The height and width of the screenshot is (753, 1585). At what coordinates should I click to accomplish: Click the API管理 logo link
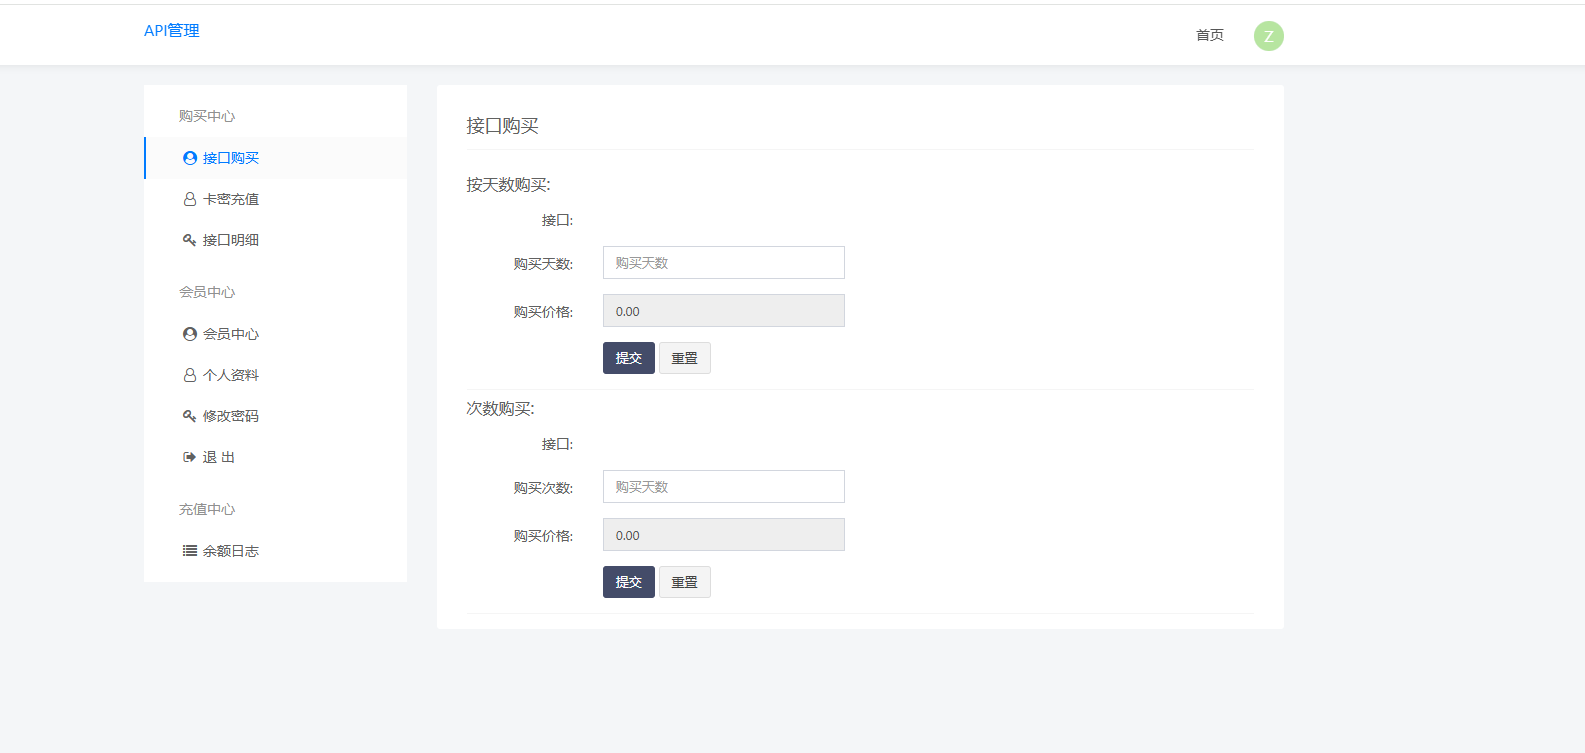pyautogui.click(x=172, y=31)
